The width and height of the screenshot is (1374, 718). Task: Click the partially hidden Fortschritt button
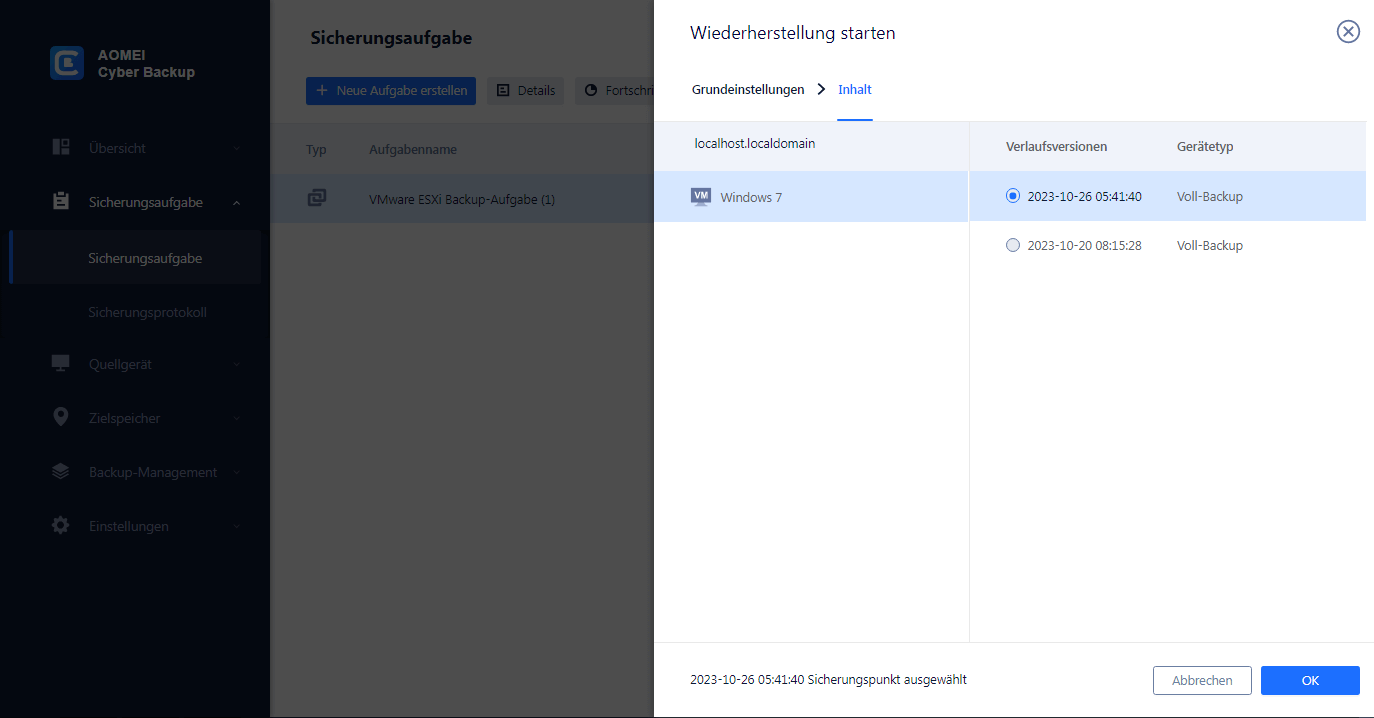(x=615, y=90)
